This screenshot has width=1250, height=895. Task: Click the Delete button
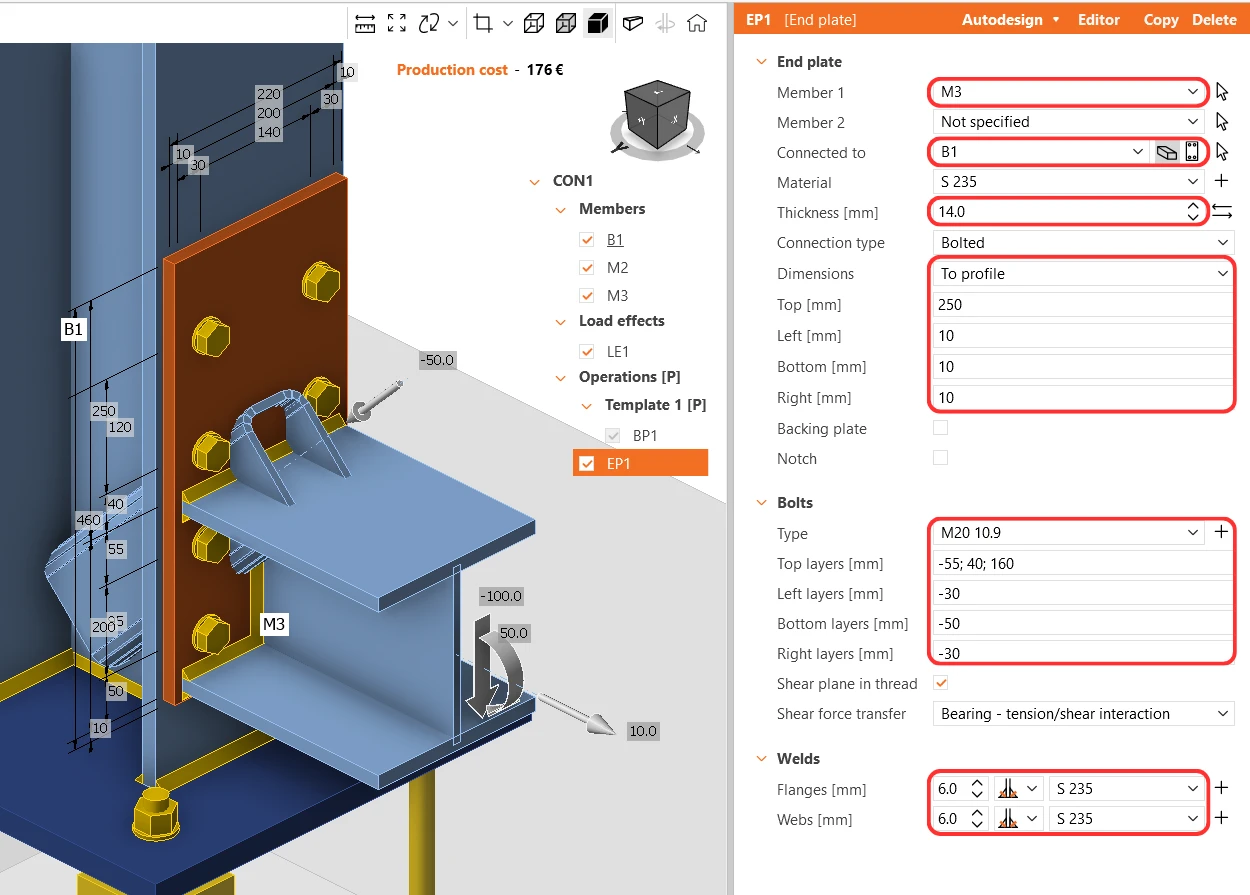(x=1214, y=20)
